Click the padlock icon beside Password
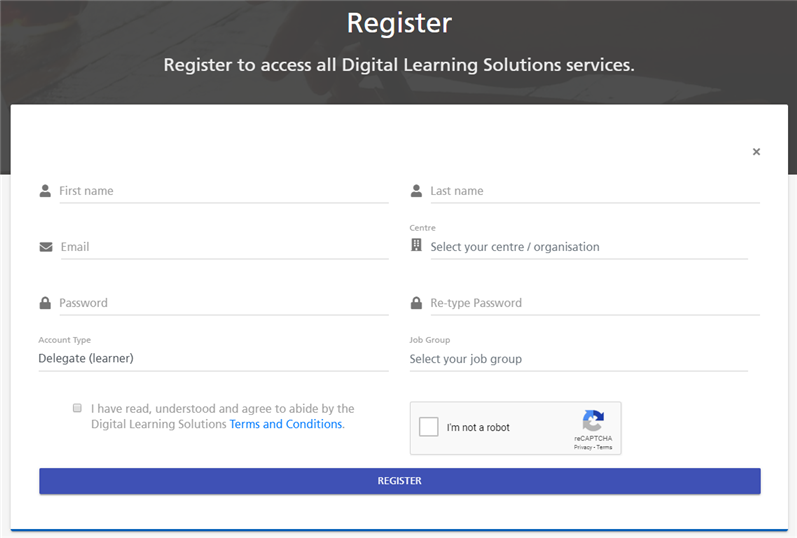The height and width of the screenshot is (538, 797). point(45,303)
